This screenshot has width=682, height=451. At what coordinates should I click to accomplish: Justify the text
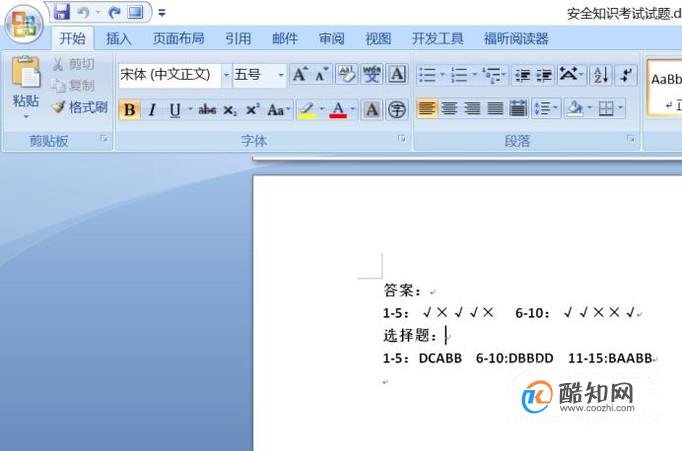495,109
